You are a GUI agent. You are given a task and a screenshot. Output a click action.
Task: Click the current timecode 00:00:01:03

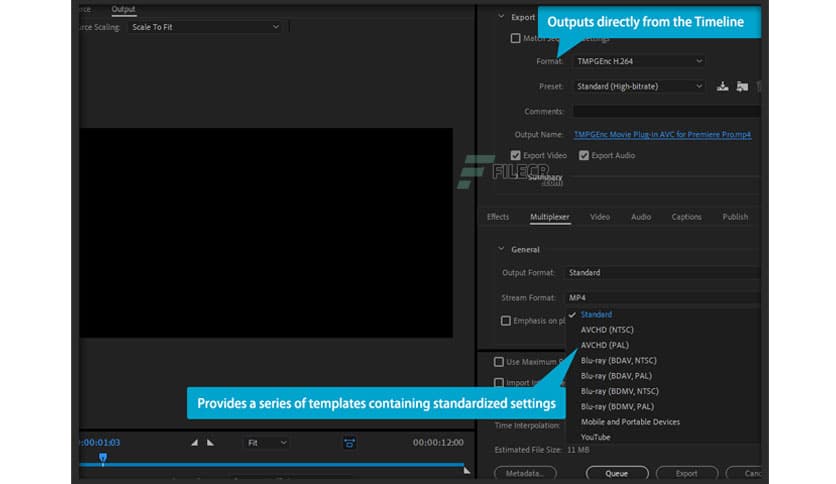tap(100, 442)
